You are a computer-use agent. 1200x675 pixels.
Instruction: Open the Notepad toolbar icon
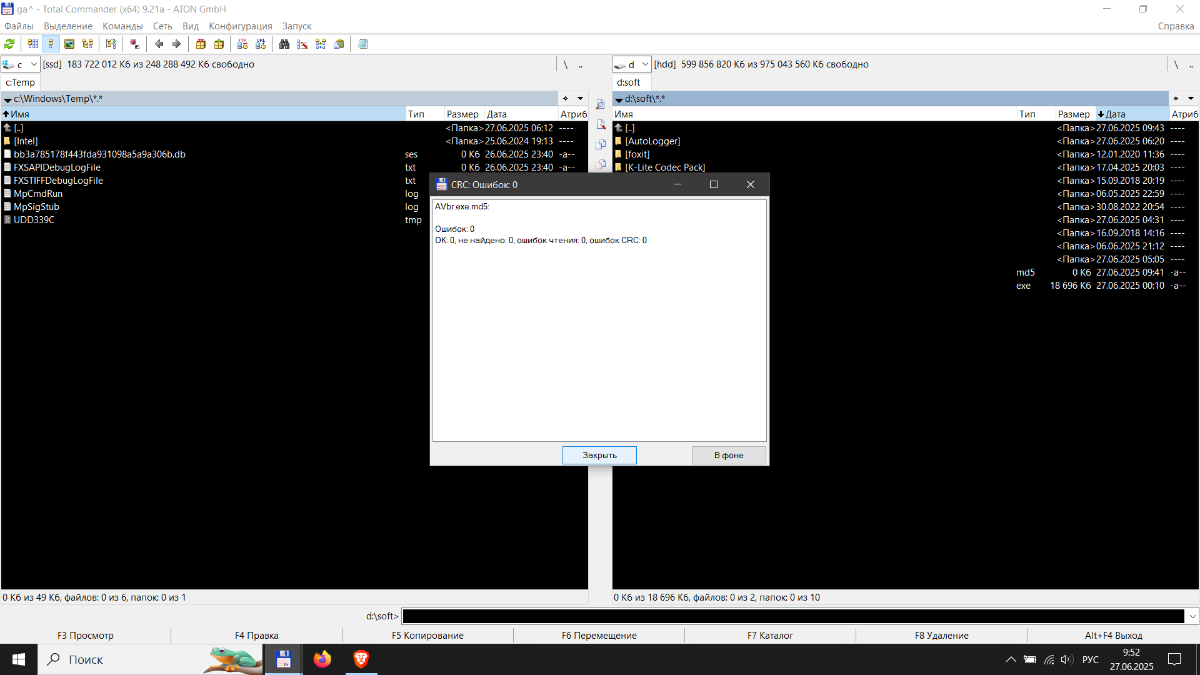362,44
